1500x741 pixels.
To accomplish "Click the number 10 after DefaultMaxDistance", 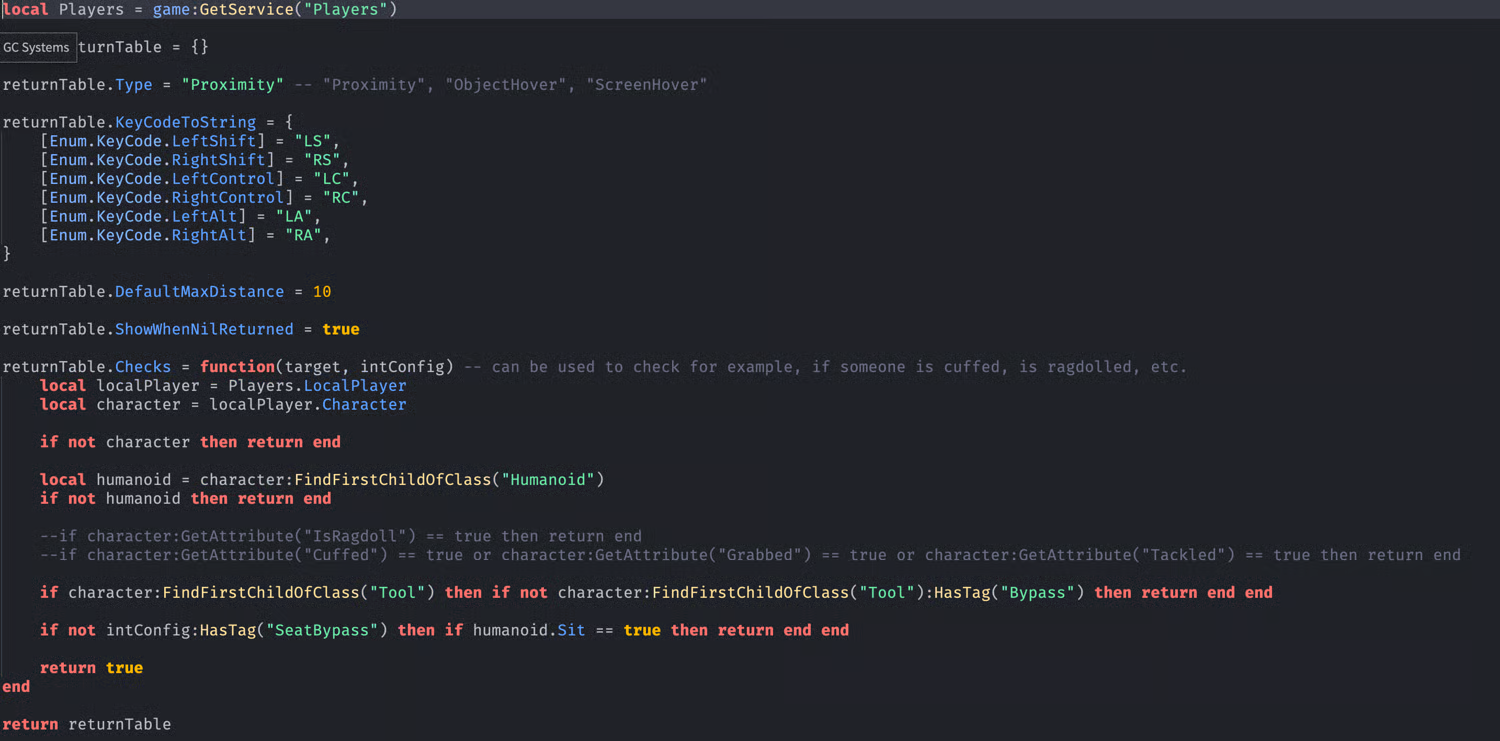I will pyautogui.click(x=322, y=292).
